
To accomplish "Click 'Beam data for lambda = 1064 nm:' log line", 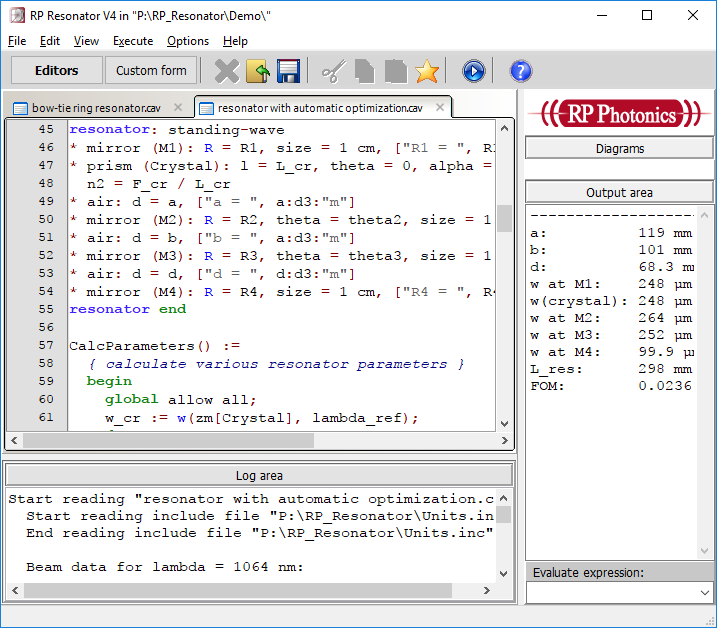I will tap(165, 567).
